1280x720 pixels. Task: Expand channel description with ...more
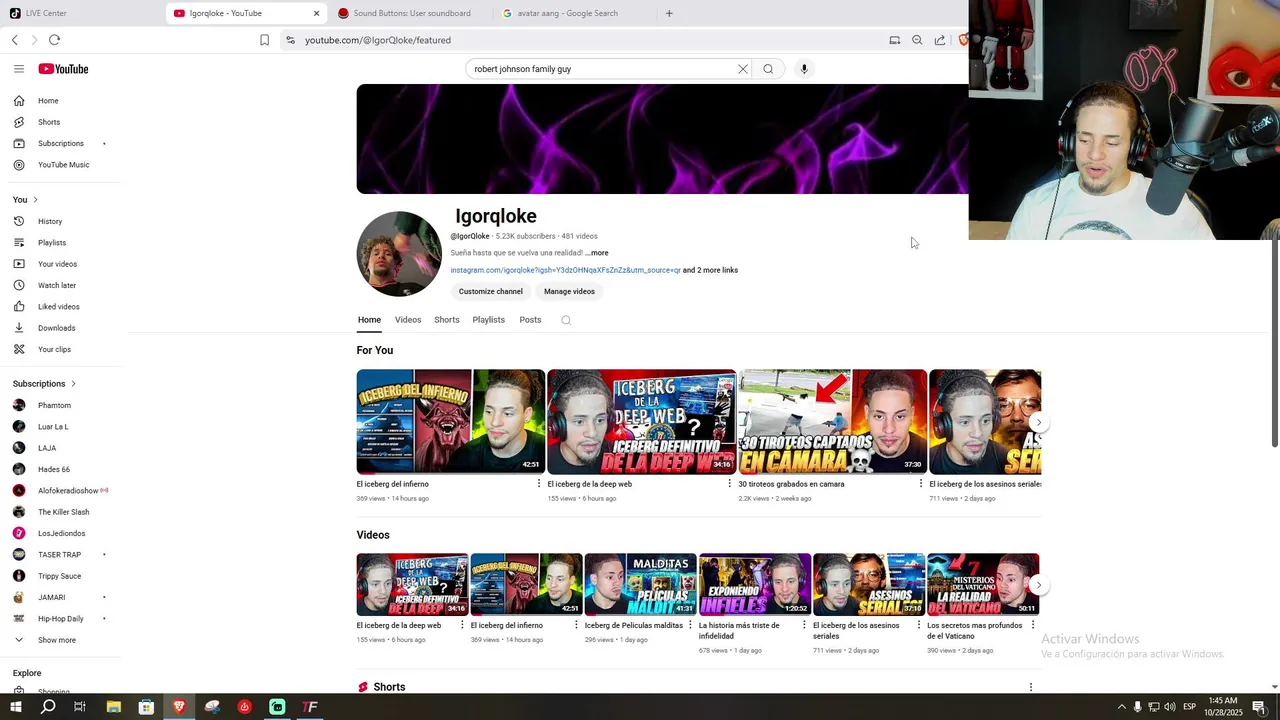point(597,253)
